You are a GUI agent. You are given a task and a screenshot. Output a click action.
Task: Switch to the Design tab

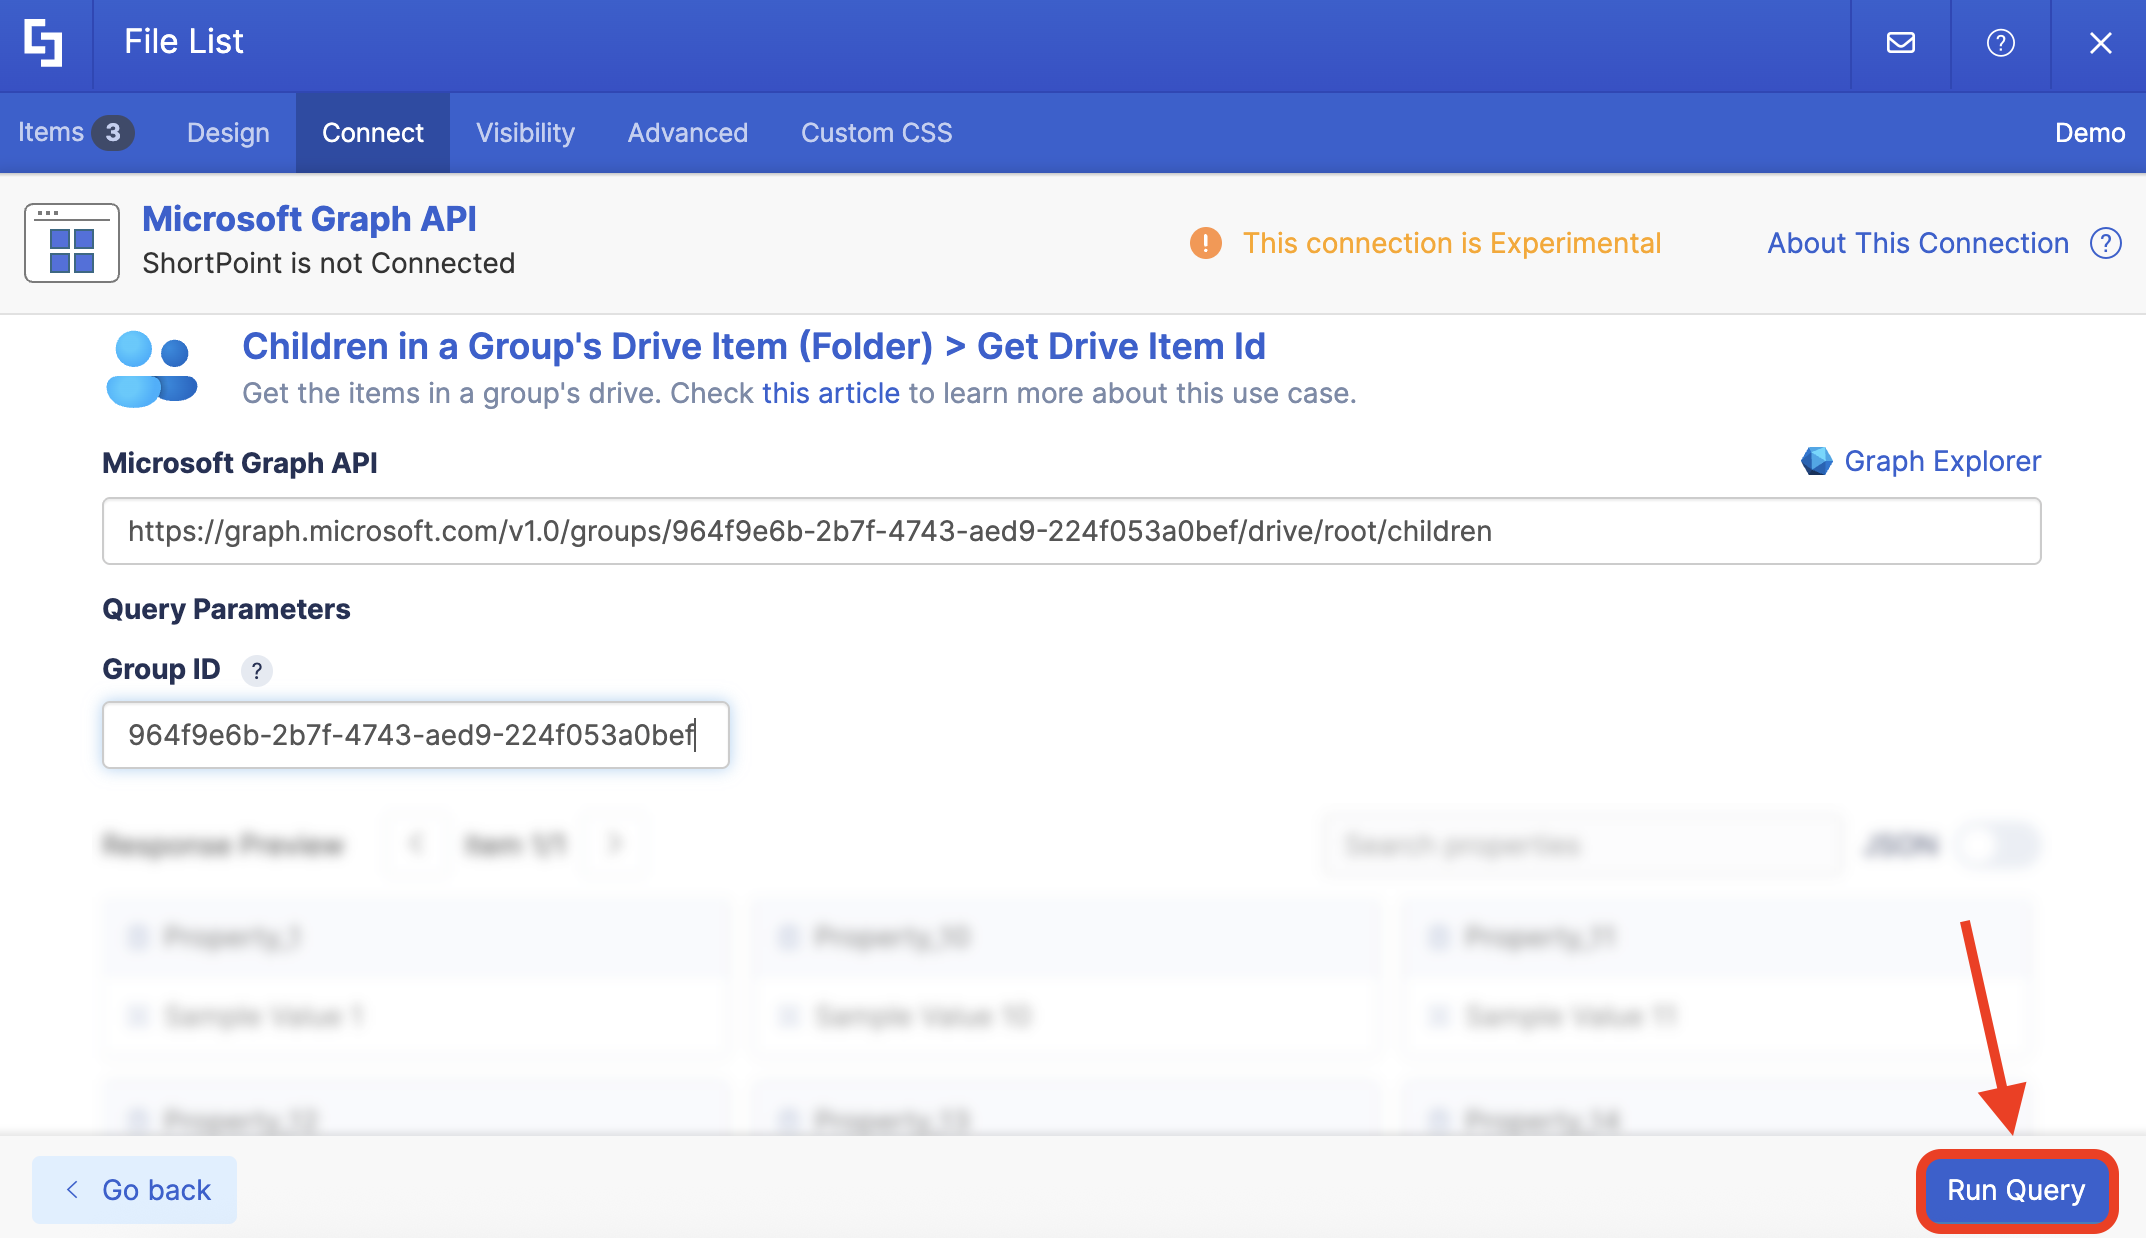coord(228,133)
